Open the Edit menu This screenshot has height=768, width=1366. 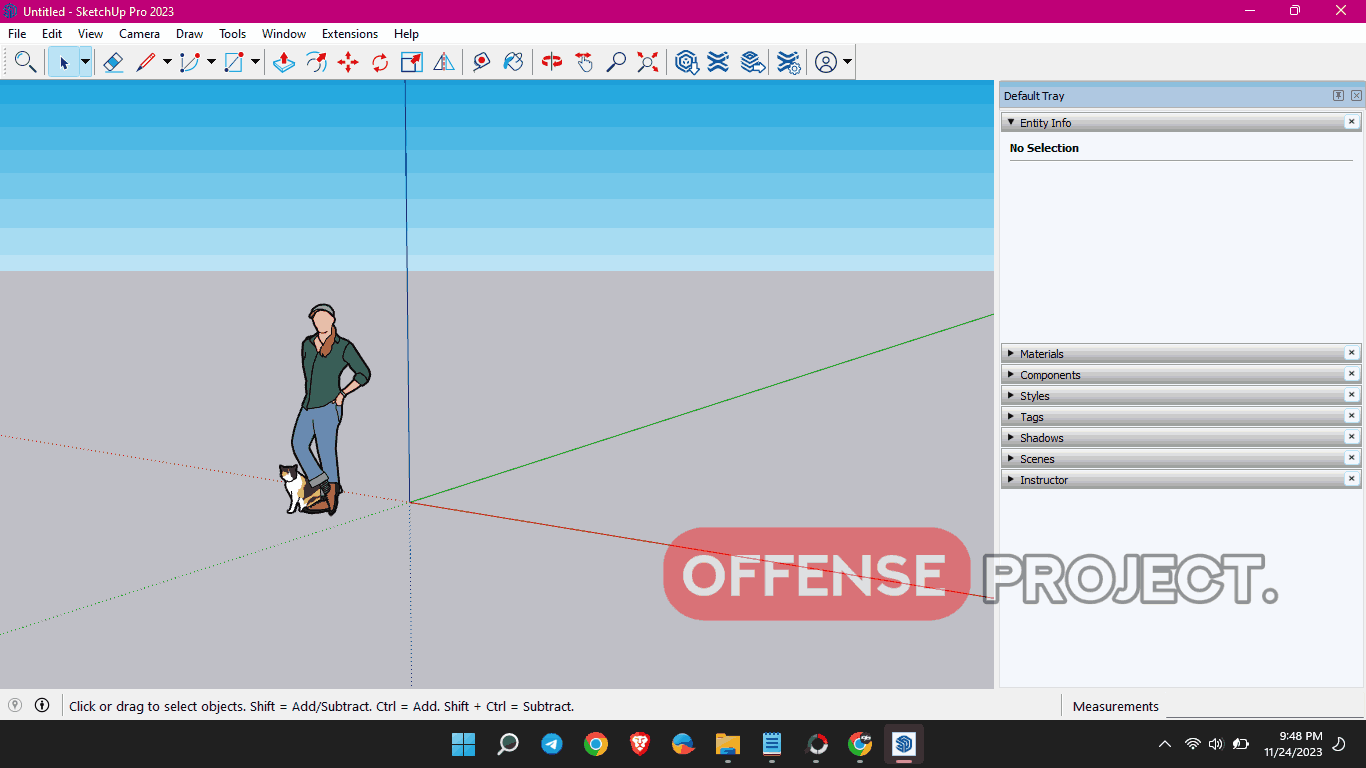click(52, 34)
